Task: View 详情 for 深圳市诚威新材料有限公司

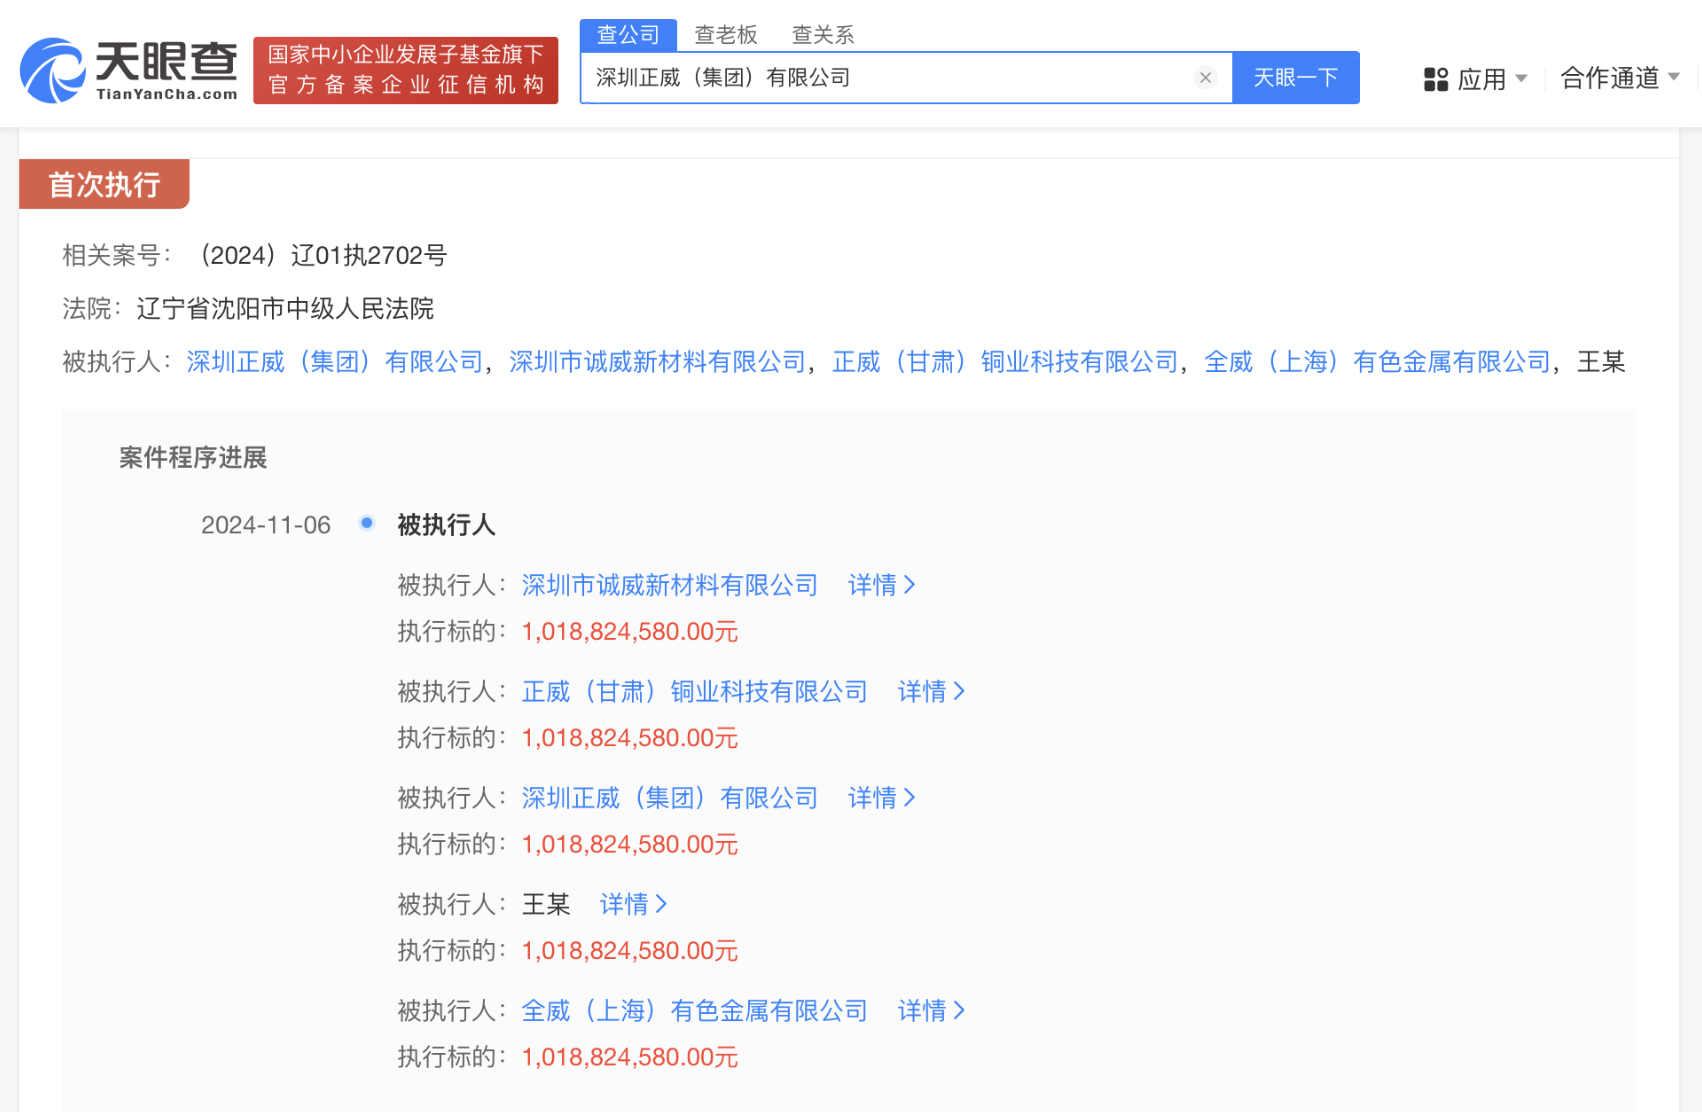Action: pos(881,585)
